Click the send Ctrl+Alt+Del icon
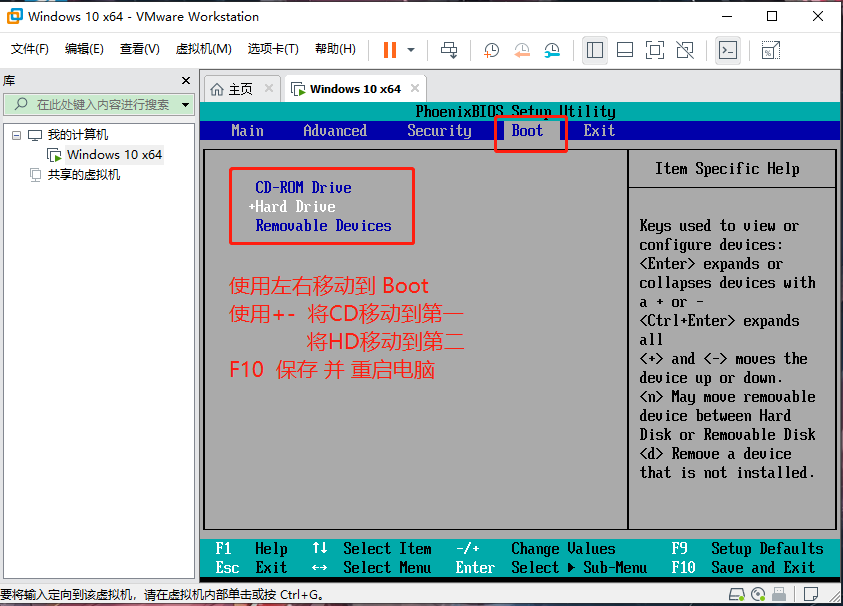Viewport: 843px width, 606px height. 449,50
